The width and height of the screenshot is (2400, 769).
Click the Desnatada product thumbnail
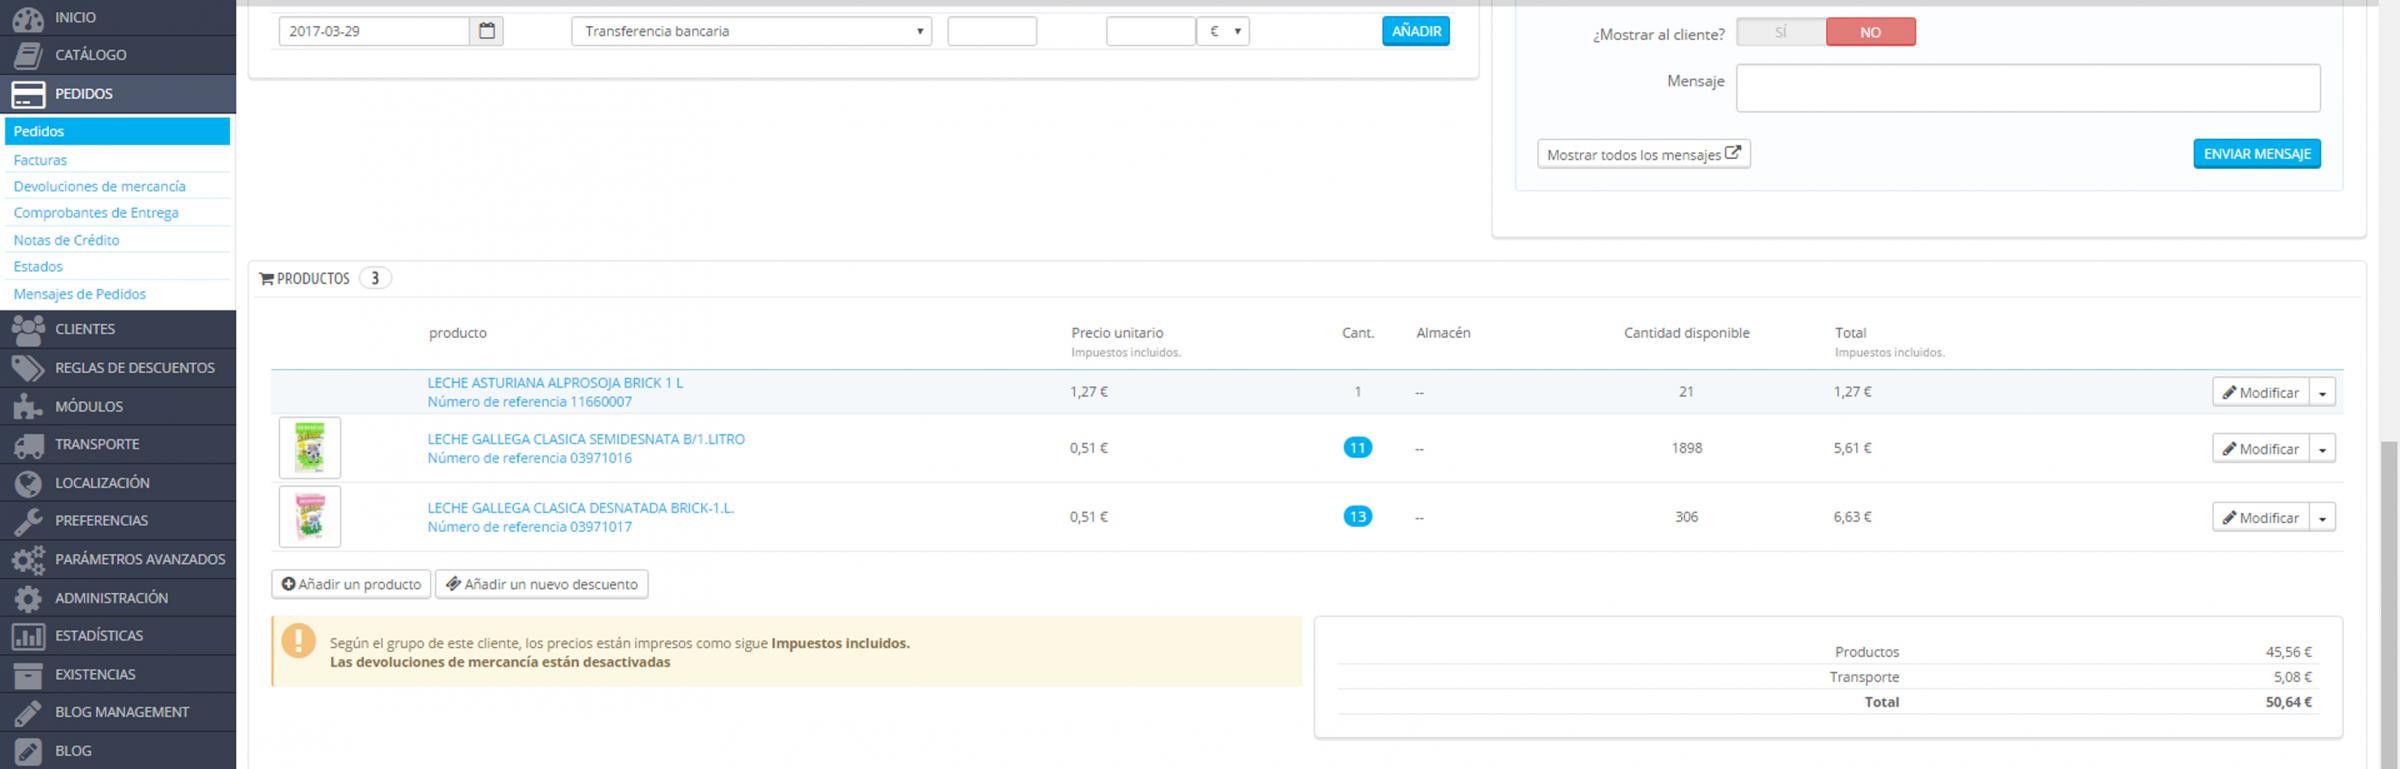pyautogui.click(x=310, y=517)
